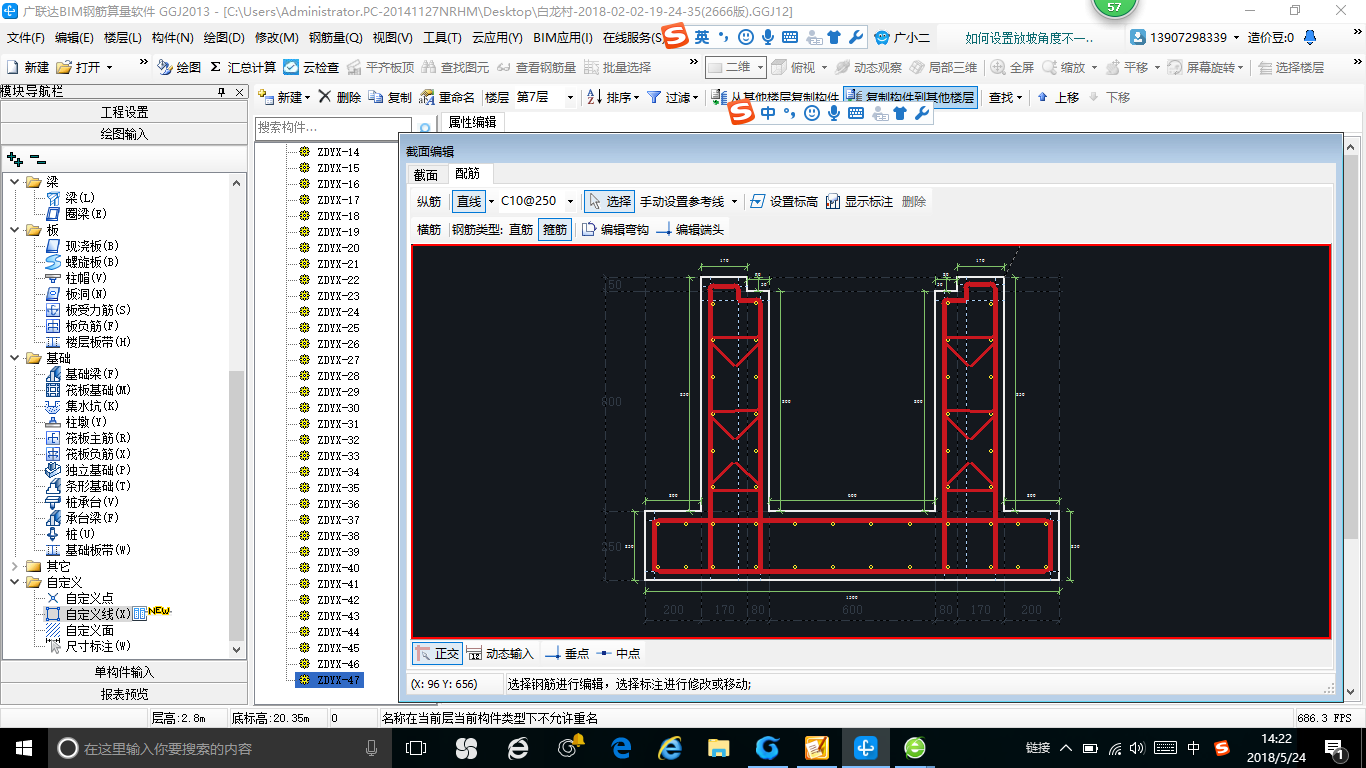Open the C10@250 rebar spec dropdown
This screenshot has width=1366, height=768.
pyautogui.click(x=571, y=201)
